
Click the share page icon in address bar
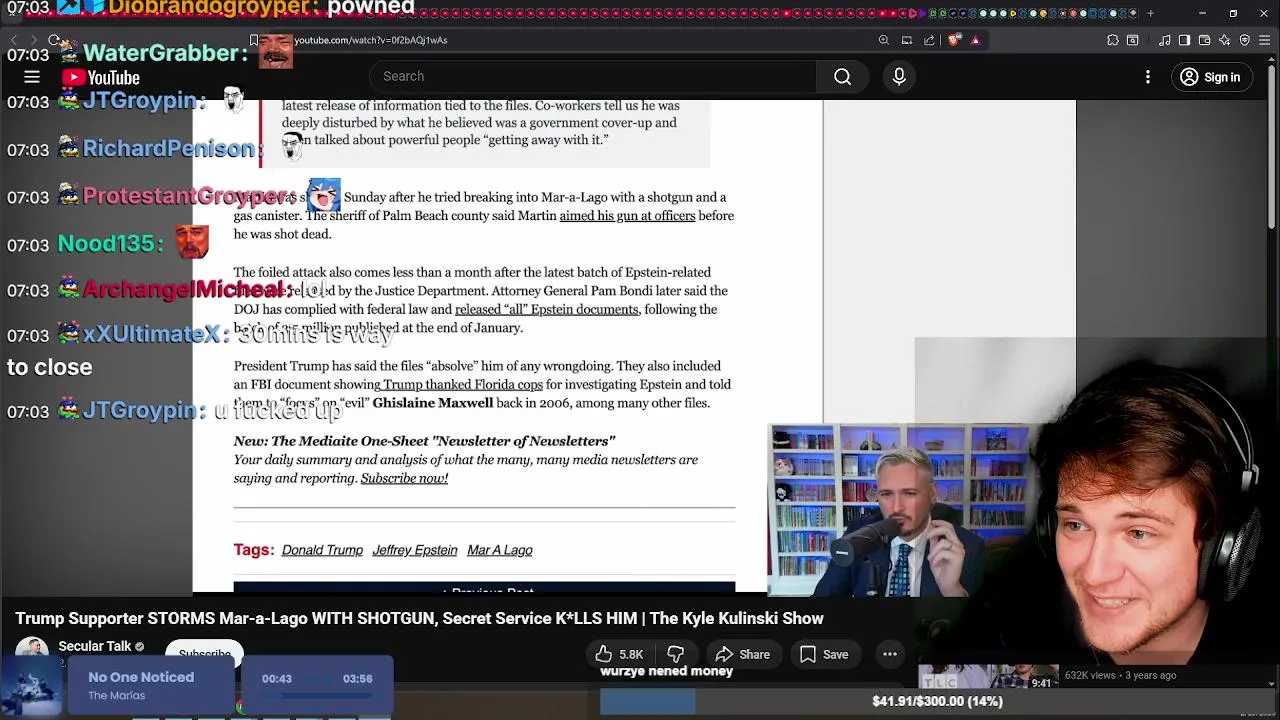point(930,40)
